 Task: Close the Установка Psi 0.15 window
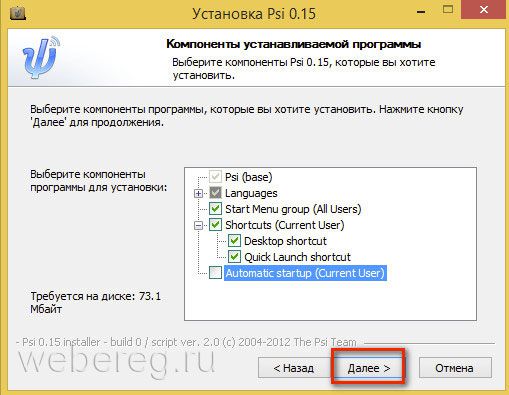(x=484, y=10)
